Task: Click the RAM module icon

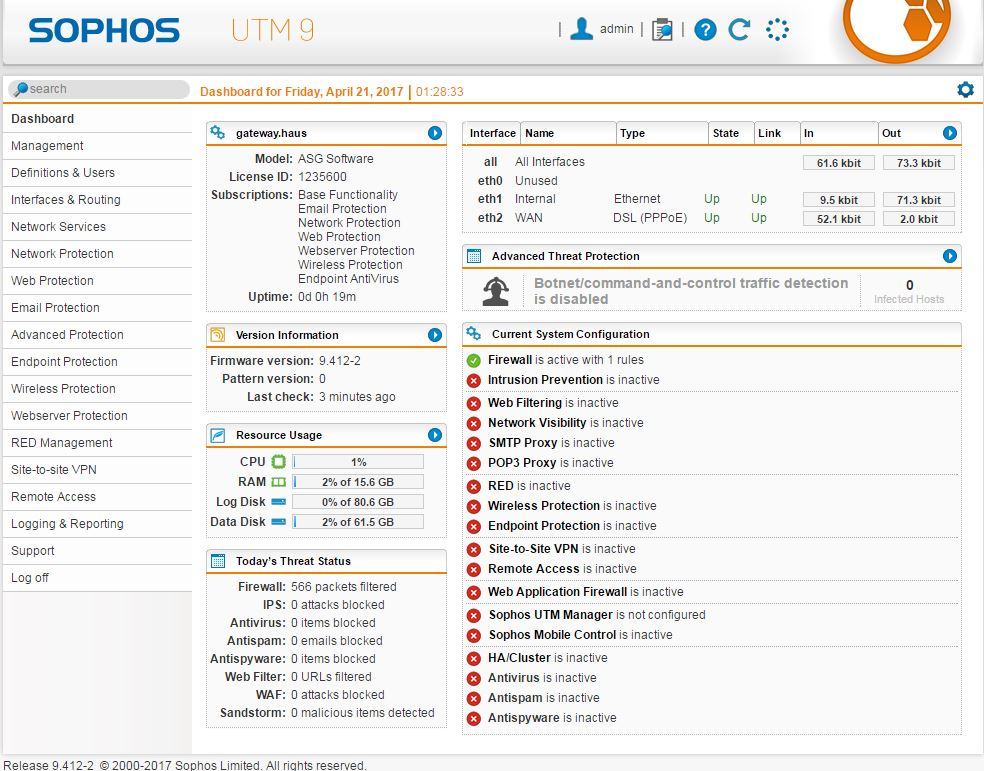Action: [279, 482]
